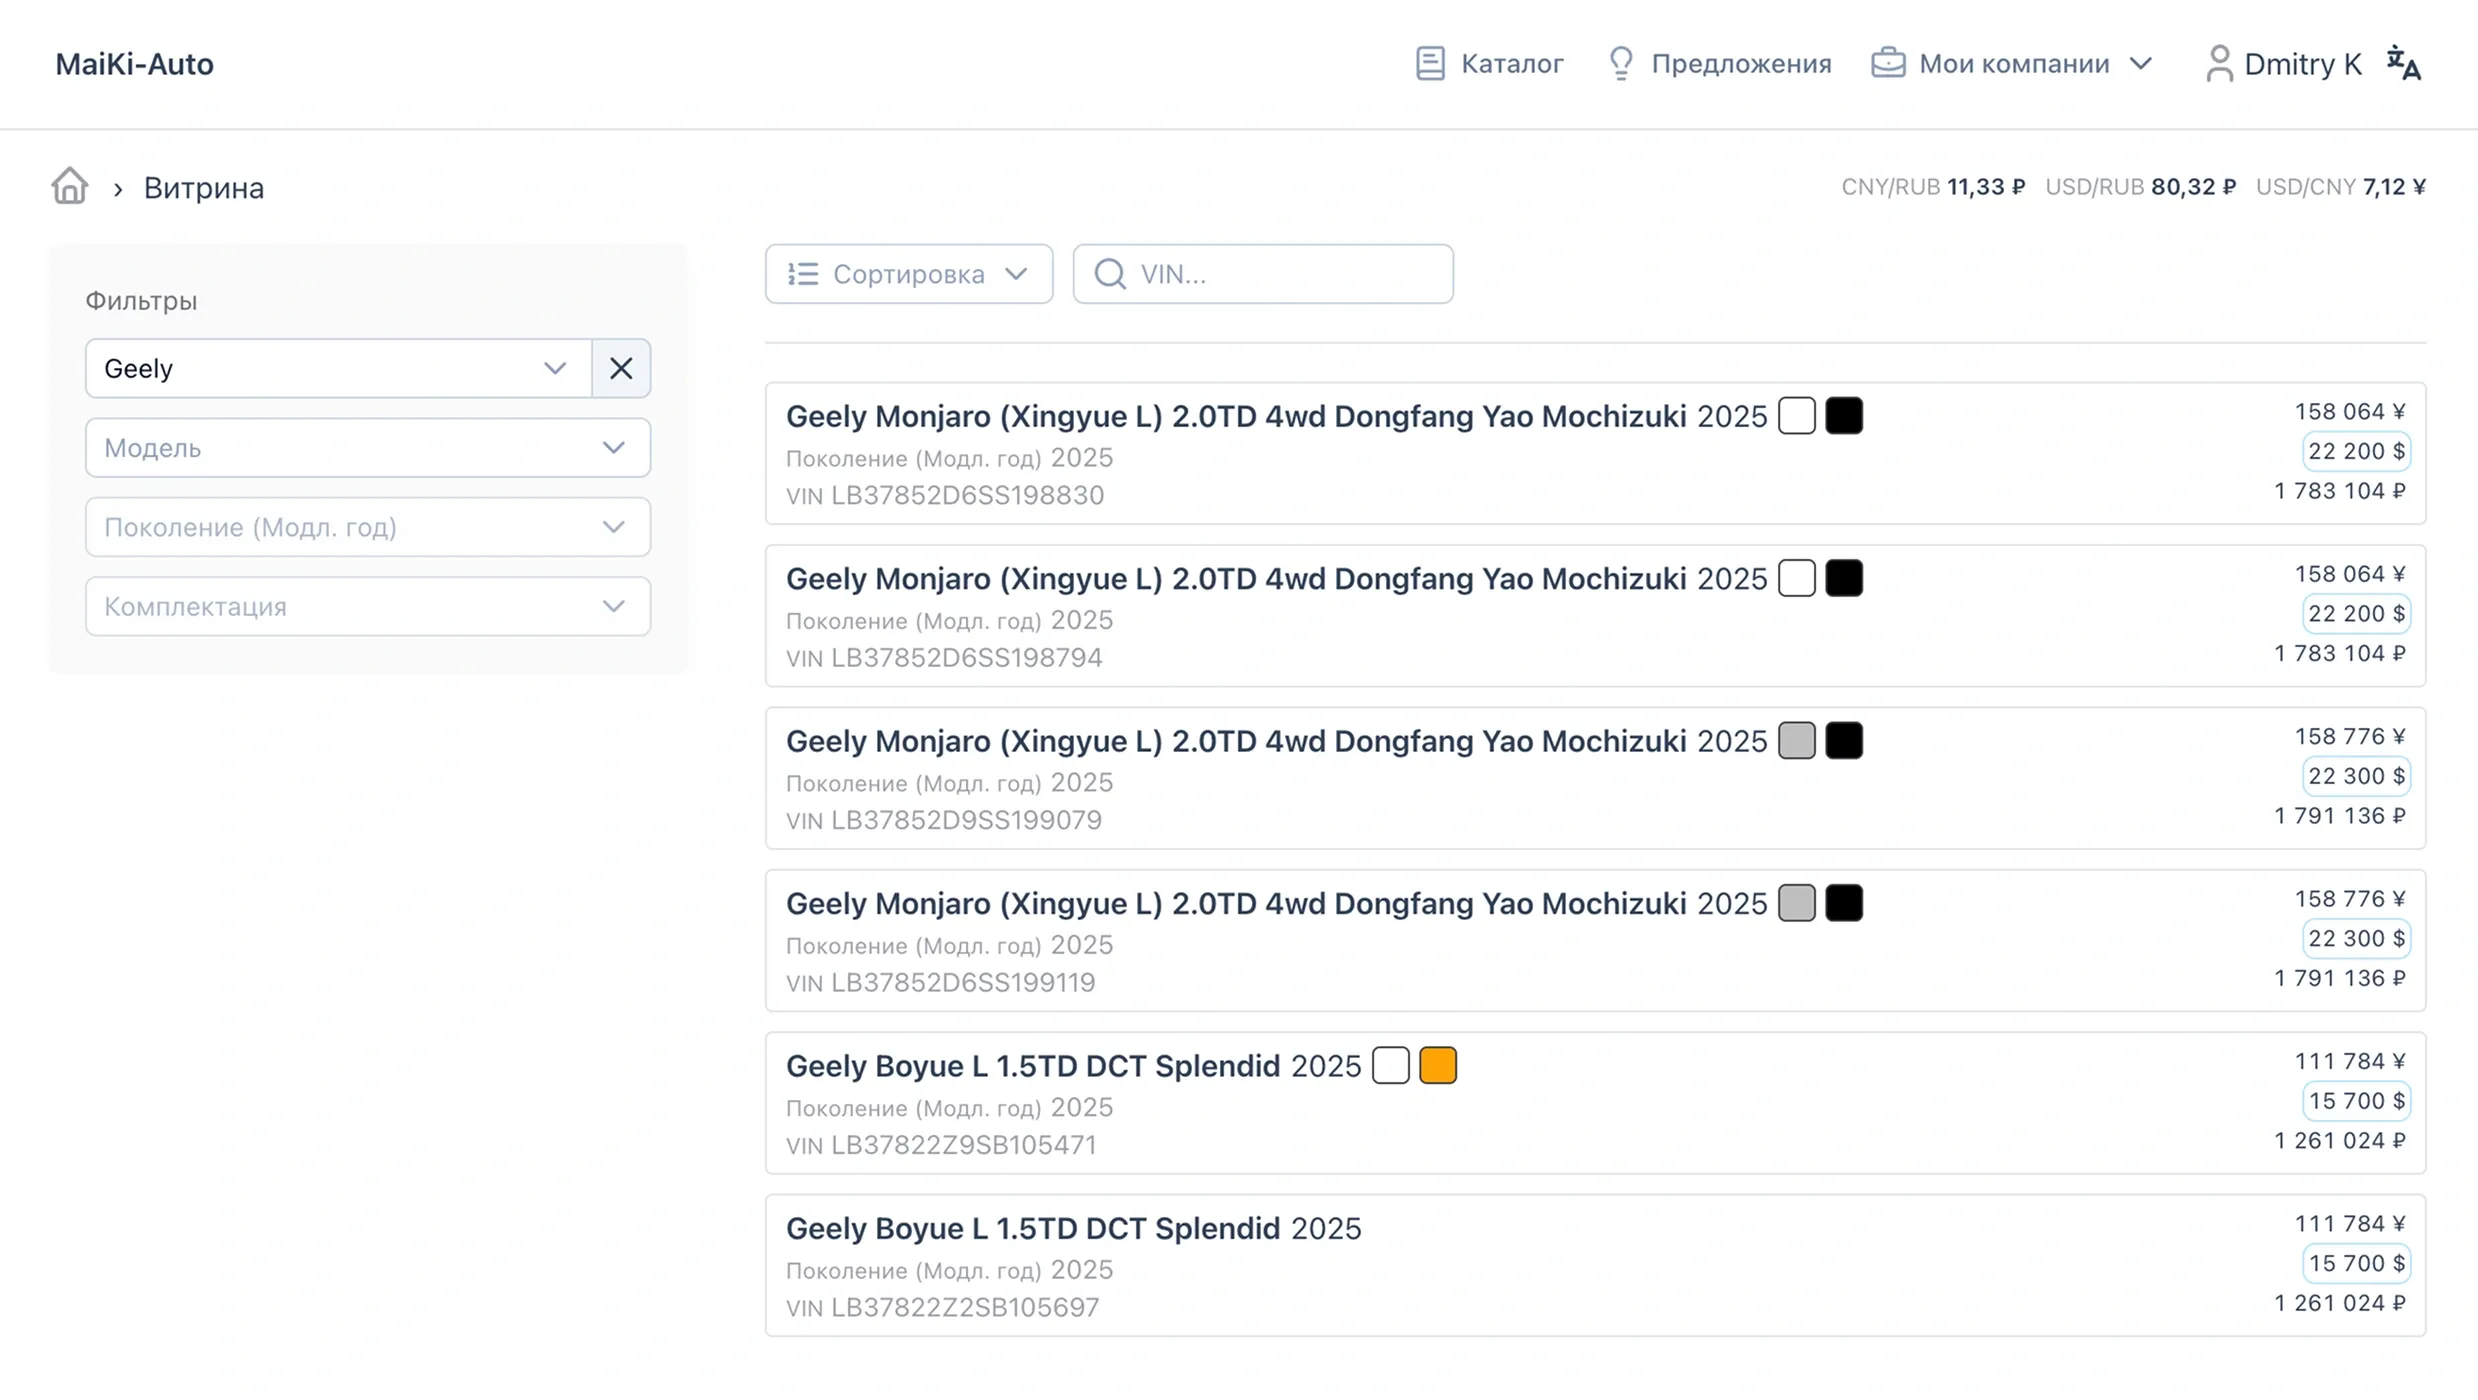The height and width of the screenshot is (1400, 2478).
Task: Click the language translation icon
Action: pyautogui.click(x=2404, y=63)
